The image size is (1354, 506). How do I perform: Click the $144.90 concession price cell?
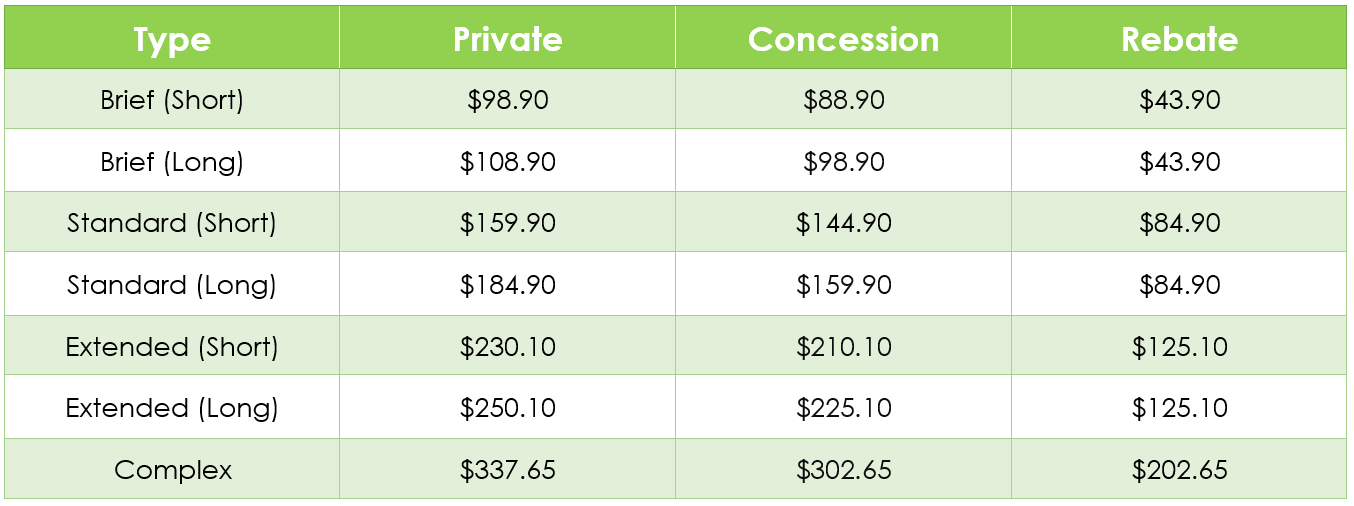click(x=844, y=223)
